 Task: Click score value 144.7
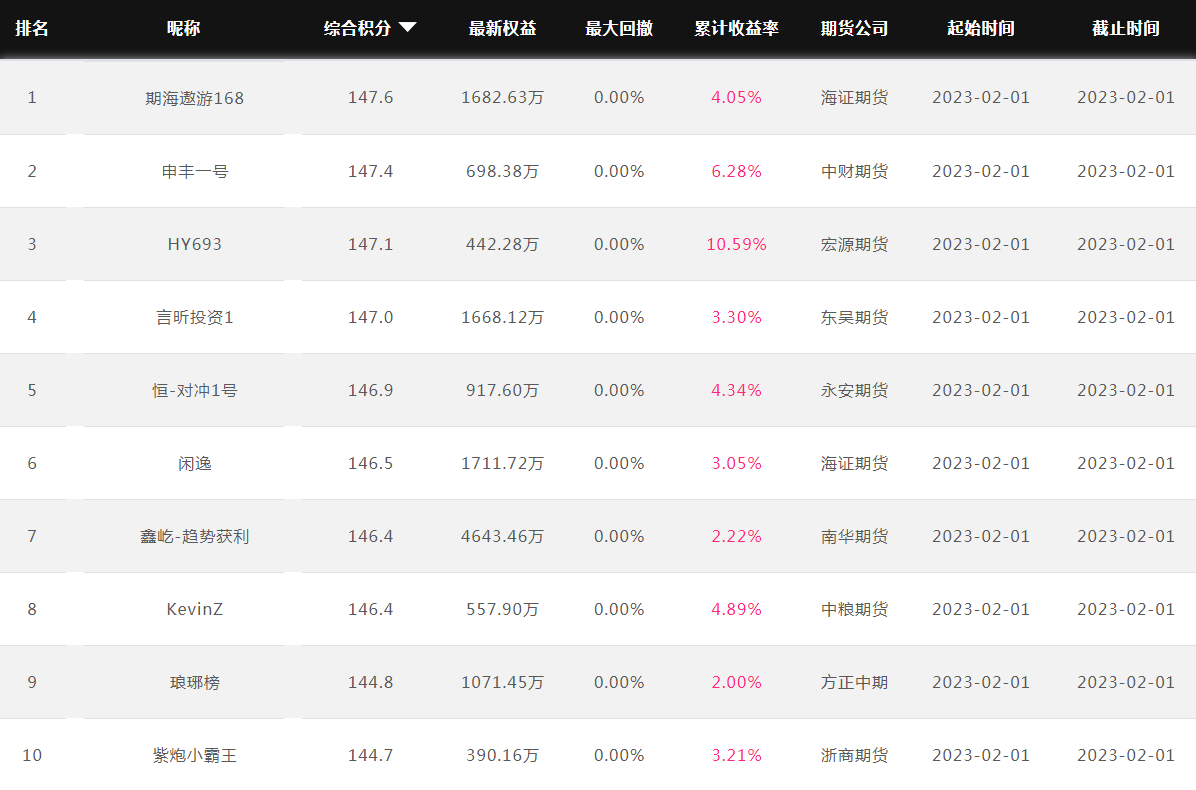371,756
